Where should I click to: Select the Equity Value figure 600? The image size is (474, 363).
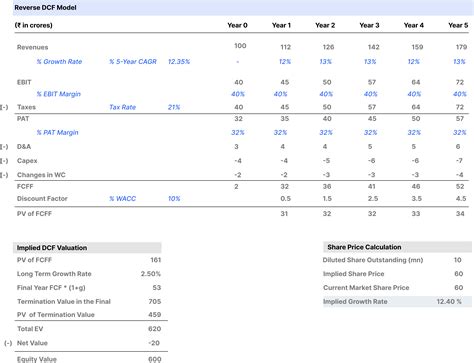(x=155, y=359)
